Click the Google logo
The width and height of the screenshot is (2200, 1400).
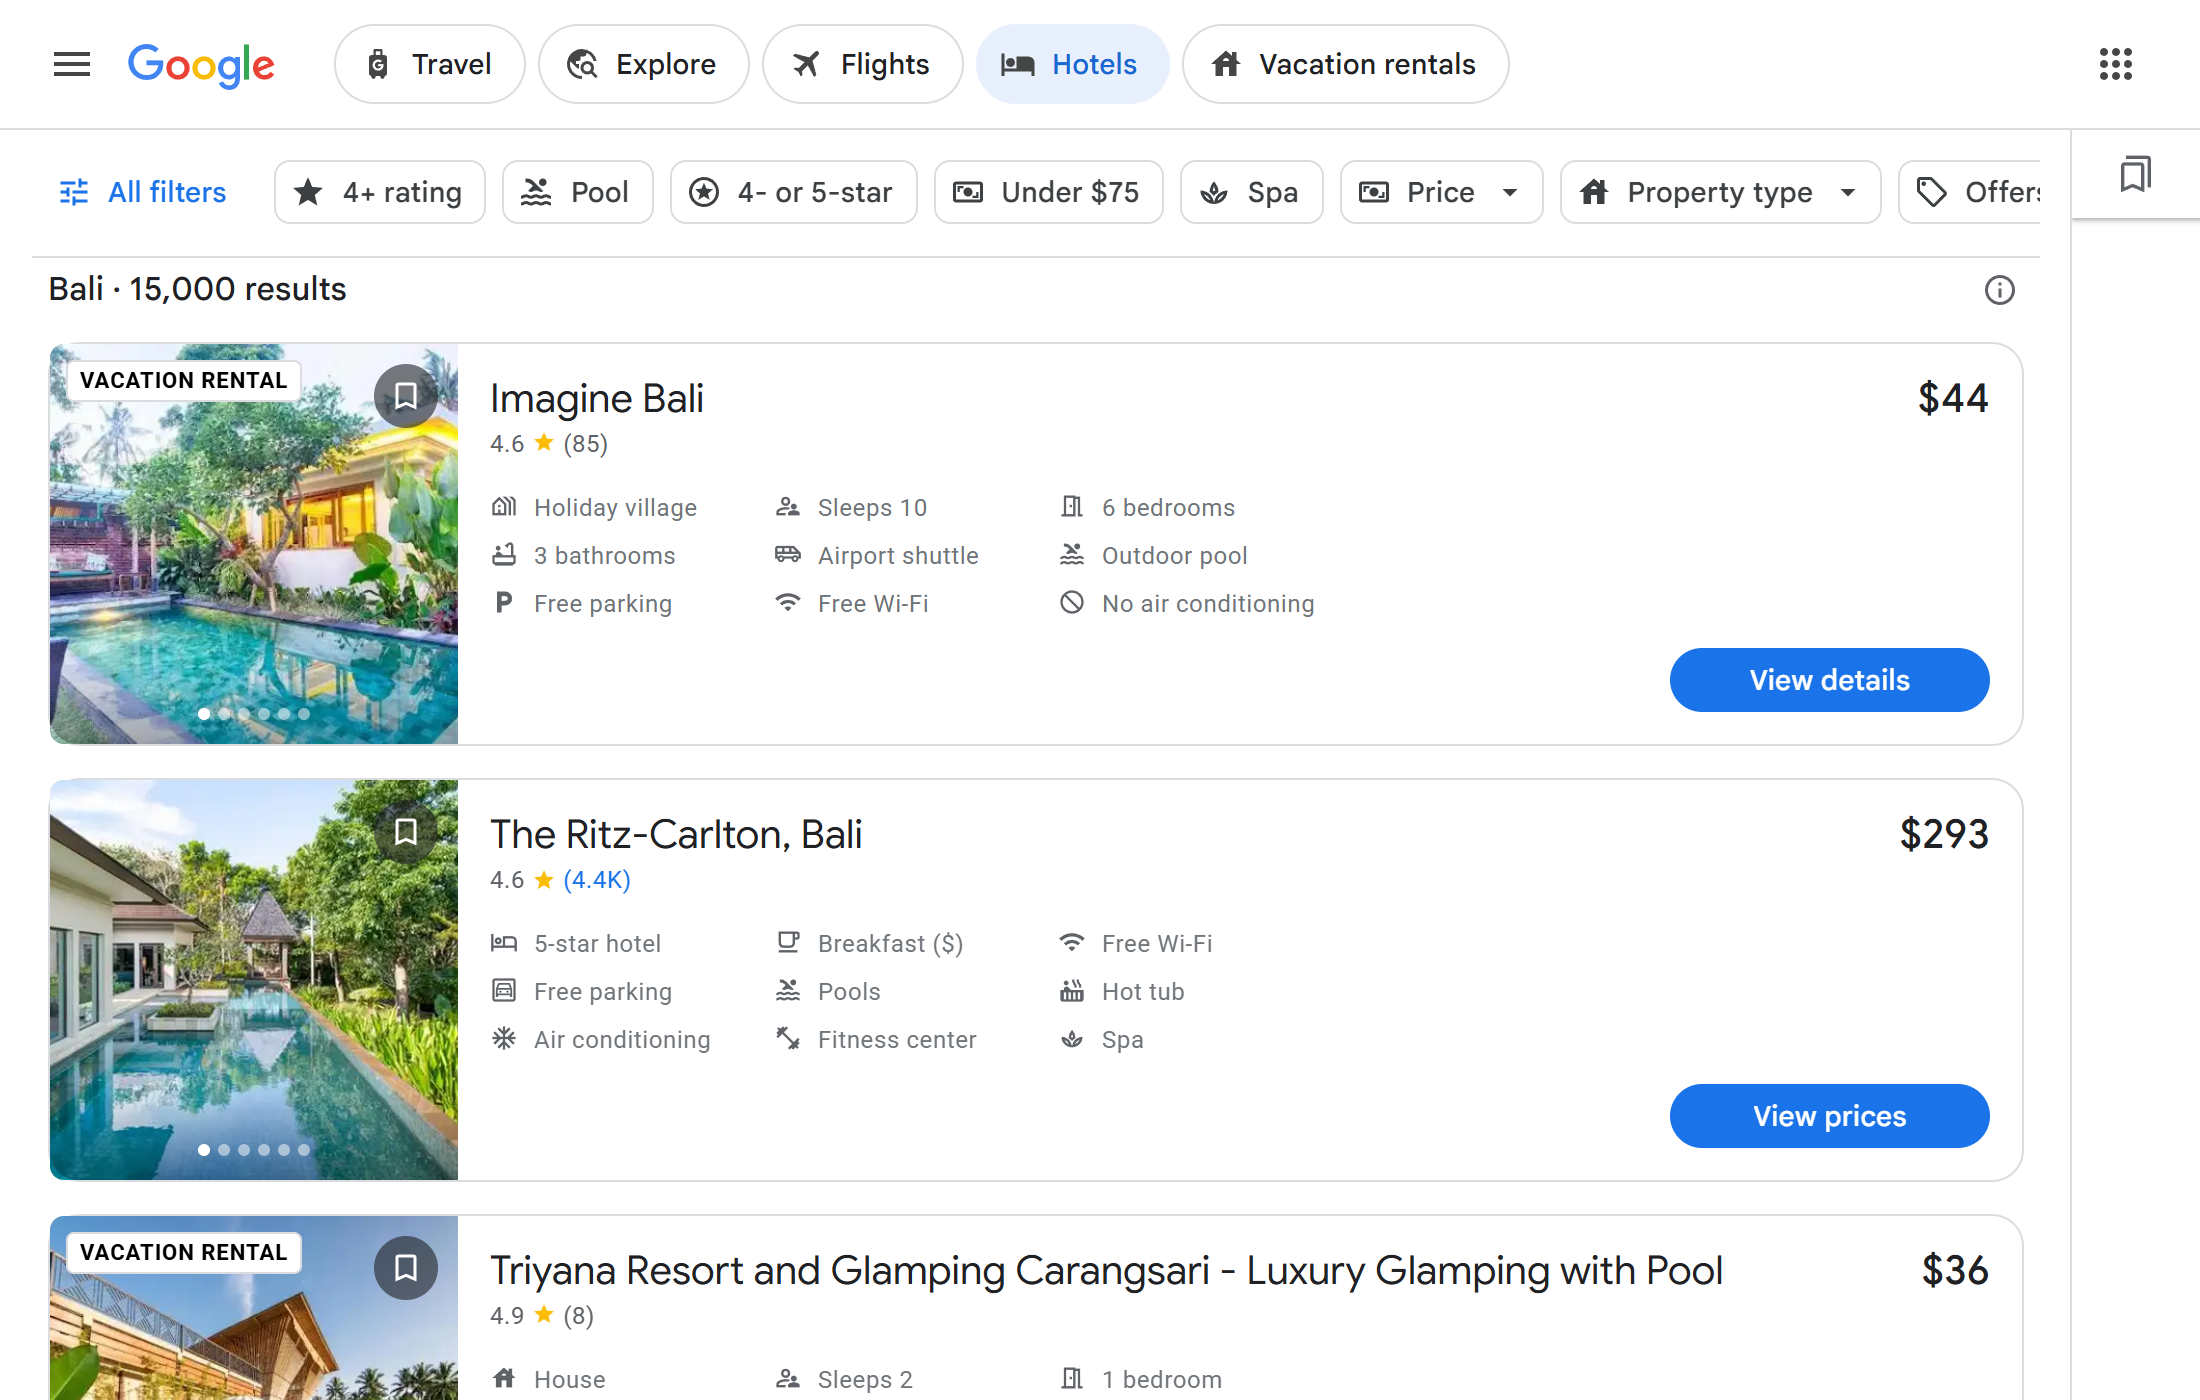(x=201, y=64)
